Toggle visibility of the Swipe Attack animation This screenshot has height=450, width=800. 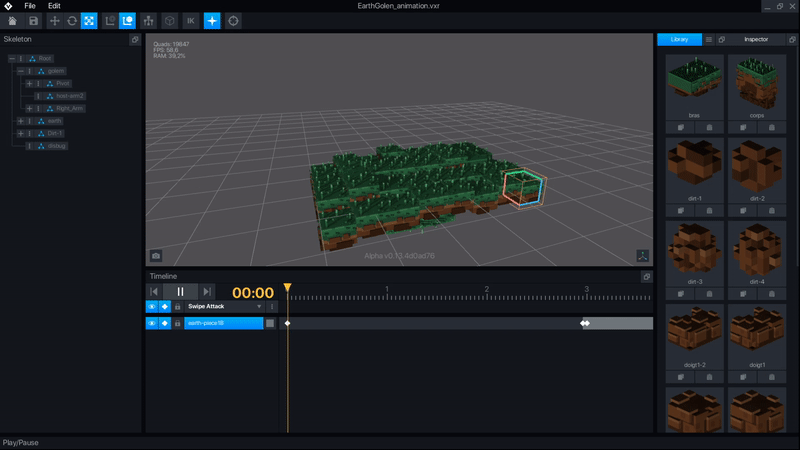152,307
